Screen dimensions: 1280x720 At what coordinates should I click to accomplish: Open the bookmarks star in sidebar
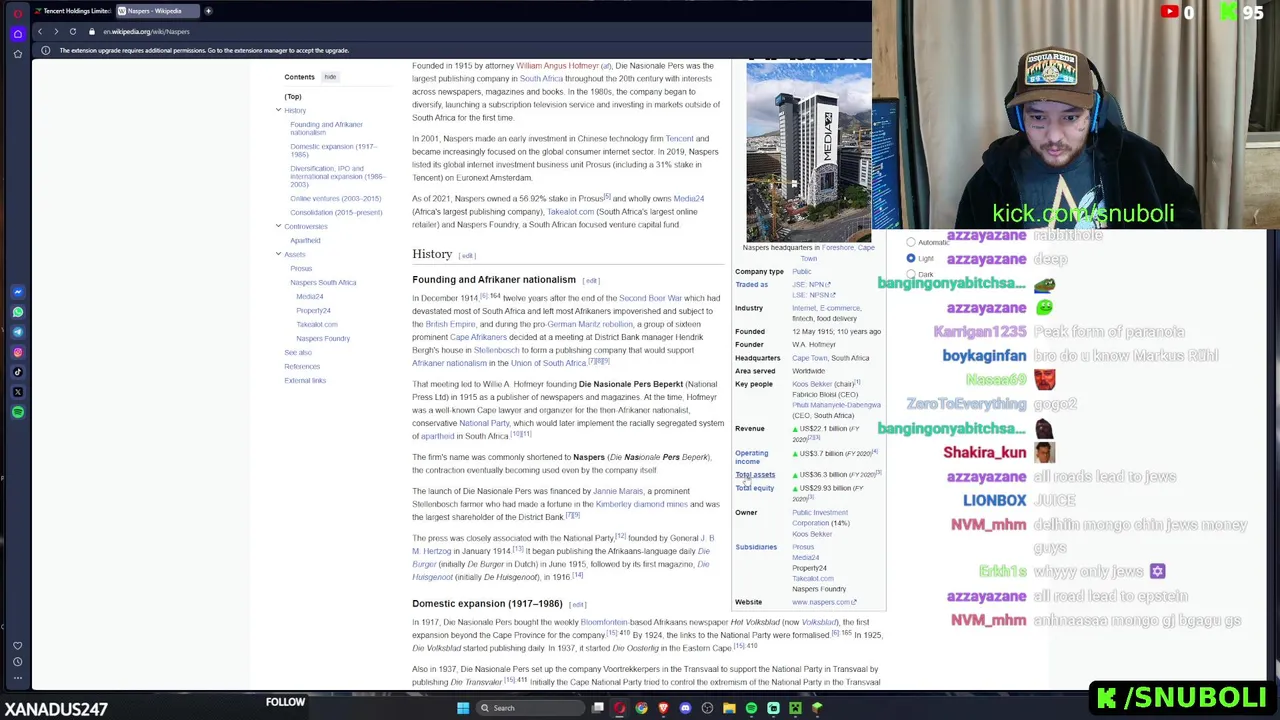point(18,53)
